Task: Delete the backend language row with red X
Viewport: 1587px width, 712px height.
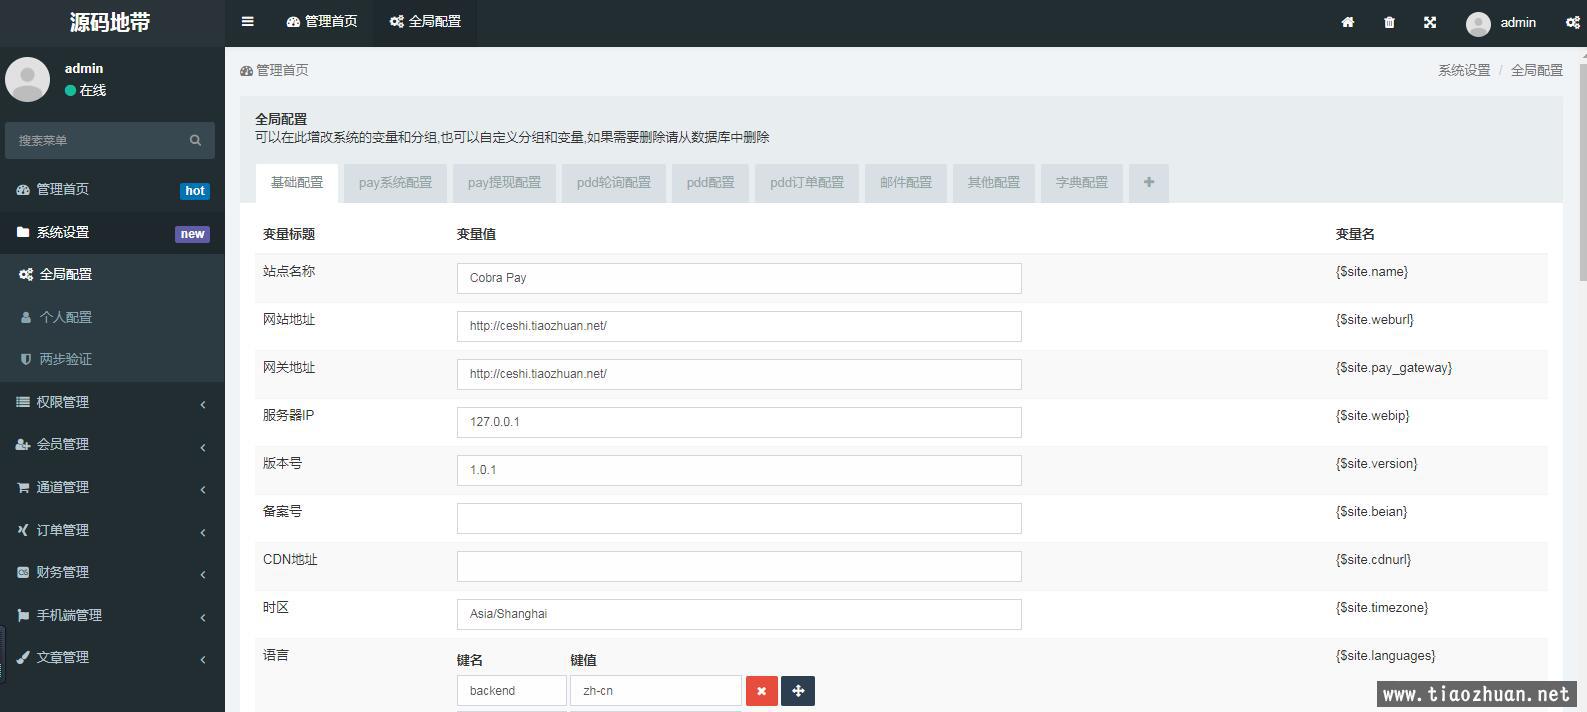Action: [761, 691]
